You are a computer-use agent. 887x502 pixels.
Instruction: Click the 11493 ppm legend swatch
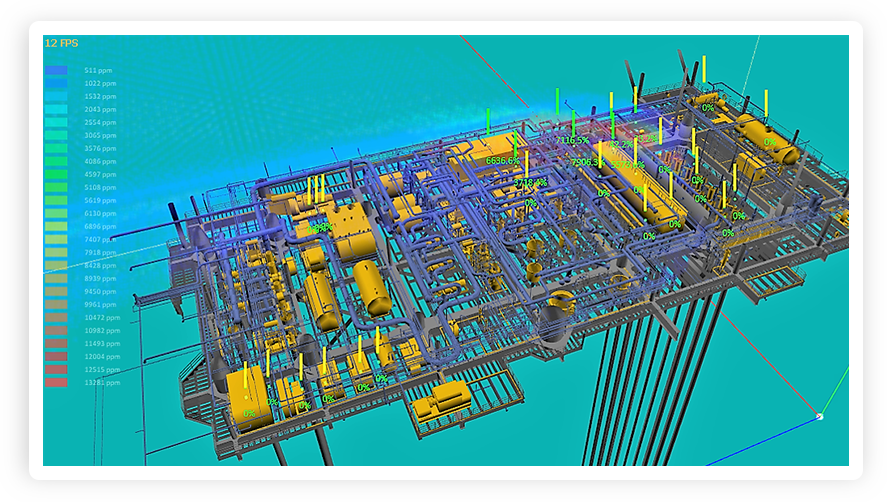(56, 343)
